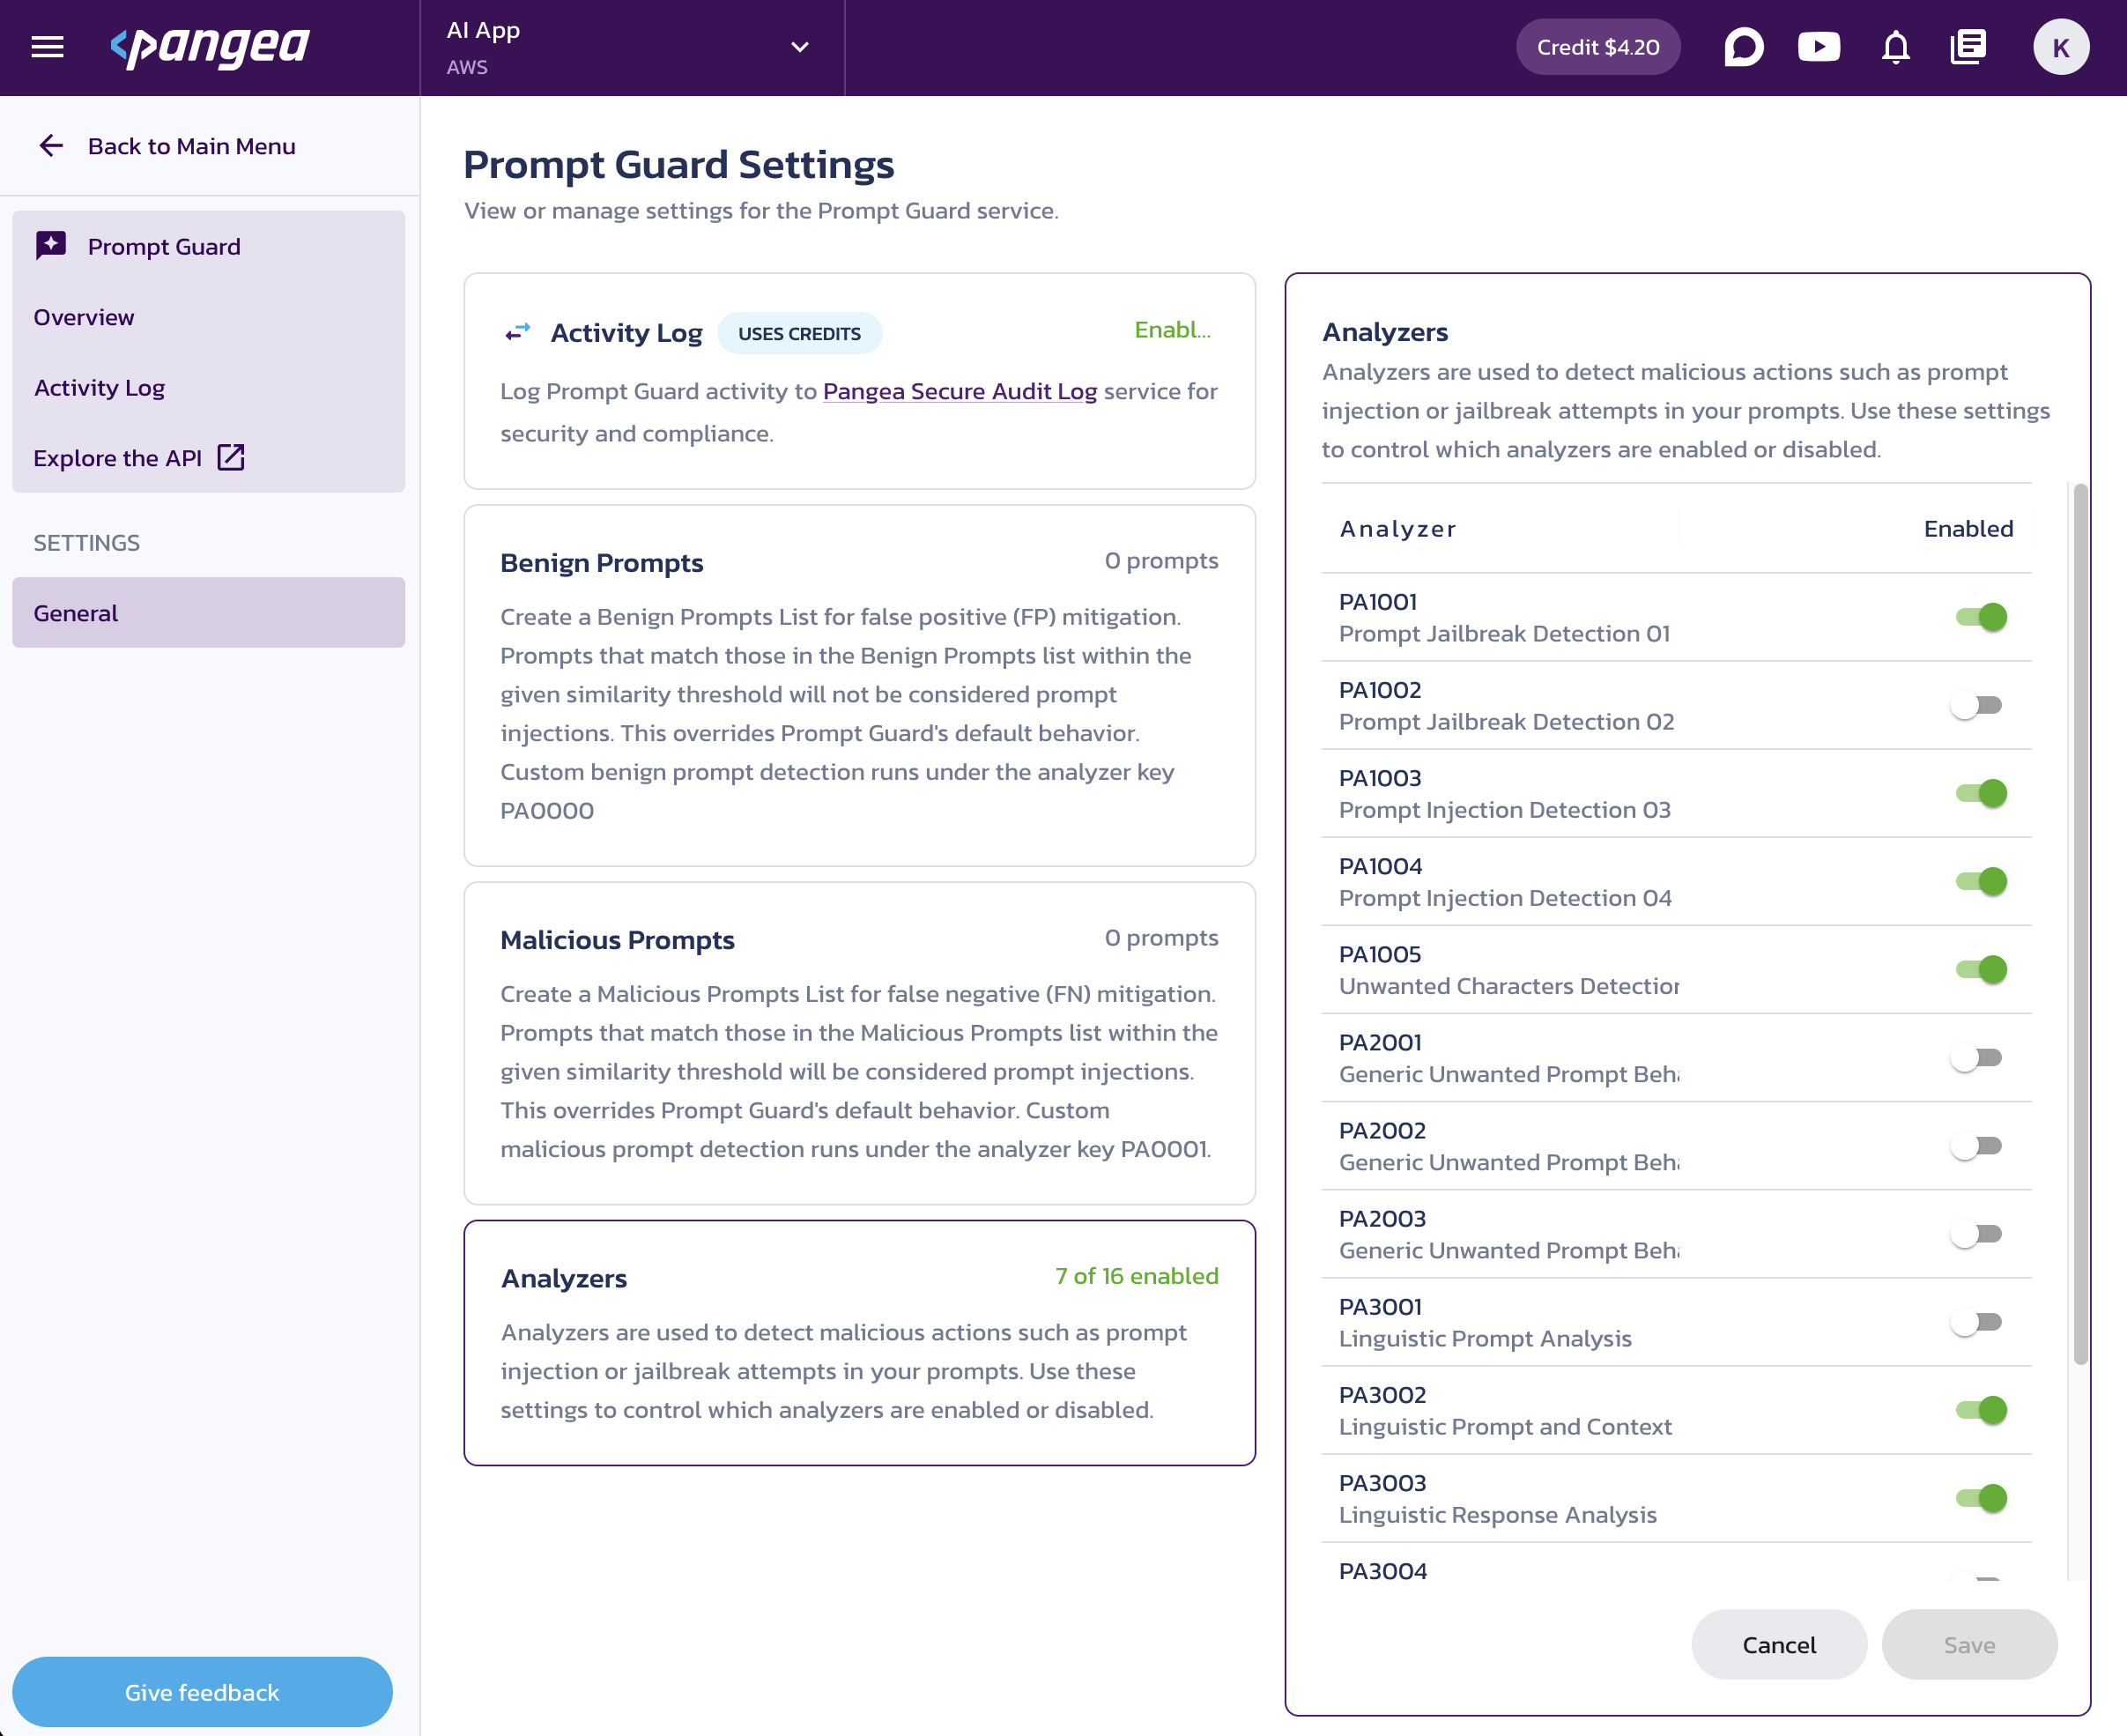Screen dimensions: 2127x1736
Task: Click Pangea Secure Audit Log link
Action: click(x=960, y=390)
